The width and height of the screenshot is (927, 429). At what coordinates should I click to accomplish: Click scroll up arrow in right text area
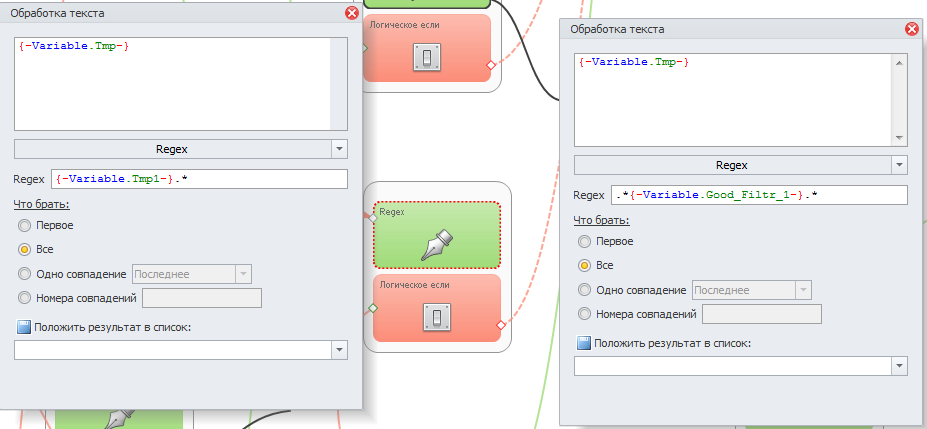click(x=899, y=62)
